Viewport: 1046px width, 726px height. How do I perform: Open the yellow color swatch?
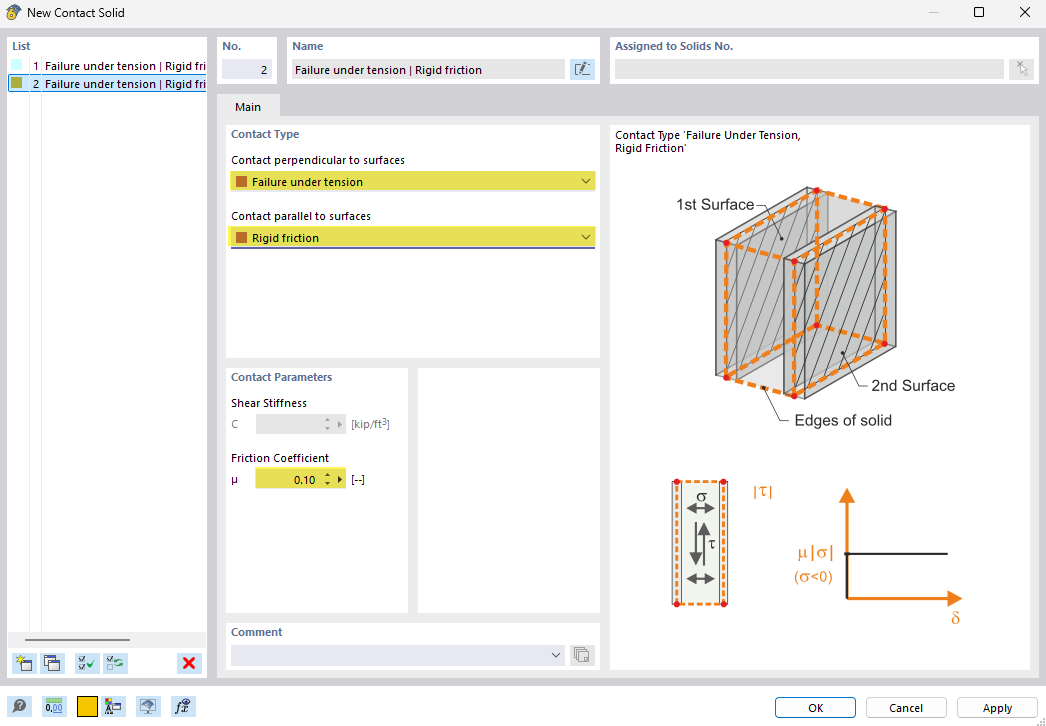pyautogui.click(x=88, y=706)
